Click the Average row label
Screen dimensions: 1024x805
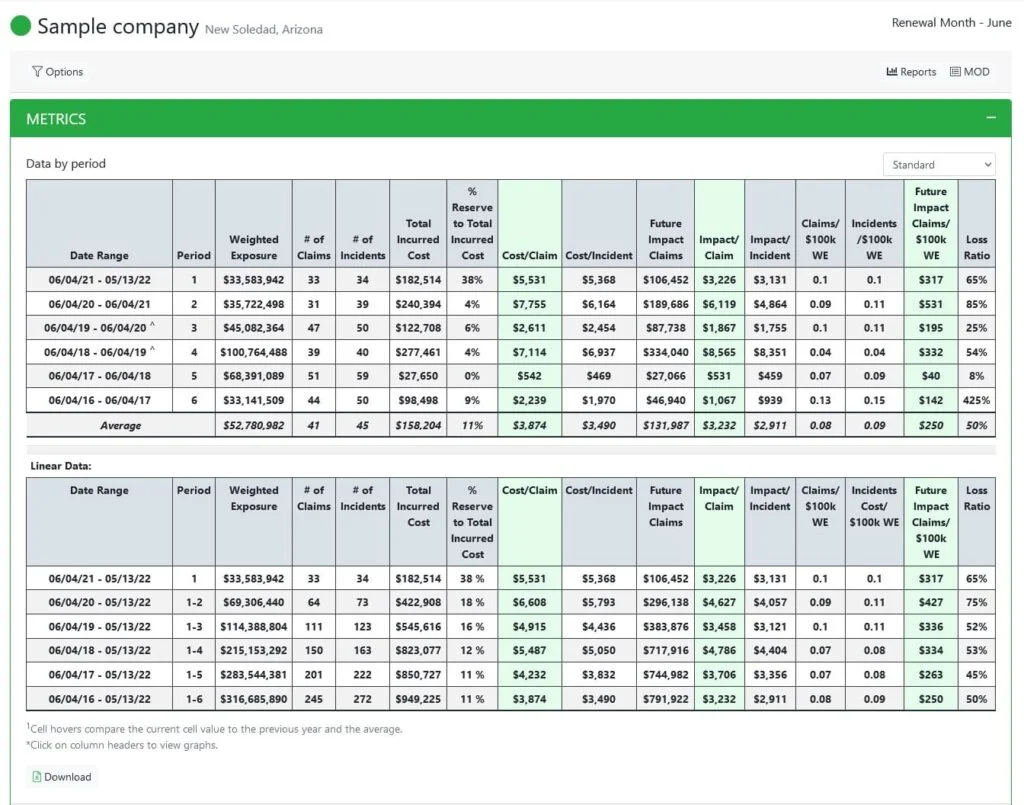click(x=121, y=426)
